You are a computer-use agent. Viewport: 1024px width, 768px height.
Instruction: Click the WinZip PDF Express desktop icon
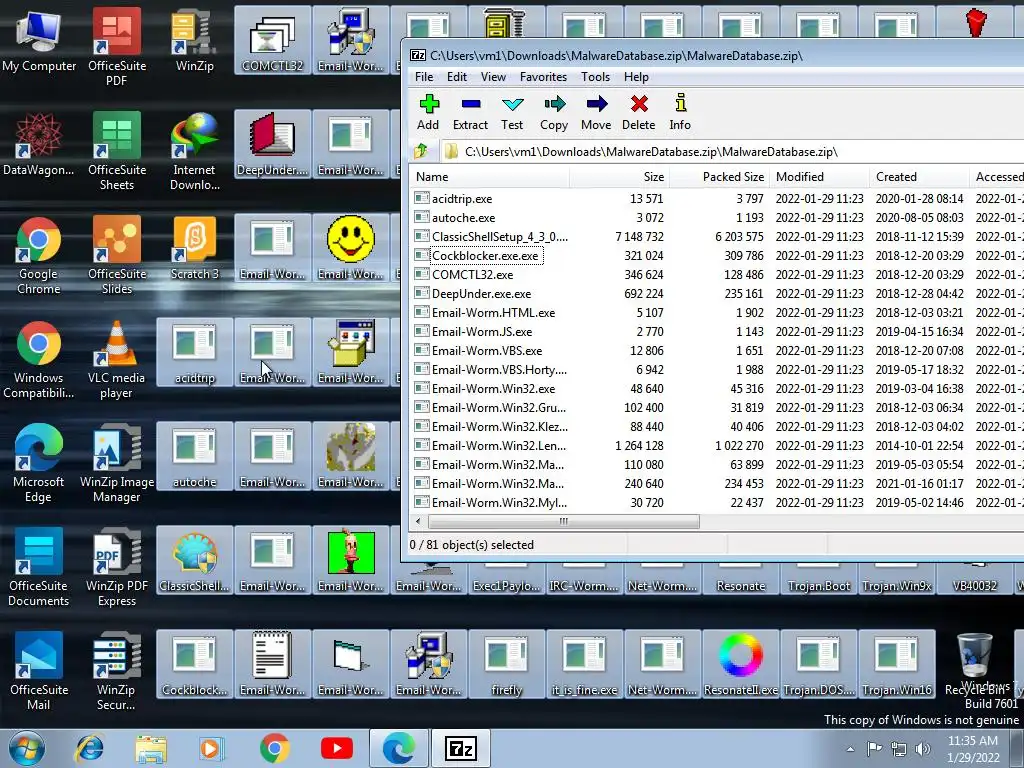[x=117, y=568]
